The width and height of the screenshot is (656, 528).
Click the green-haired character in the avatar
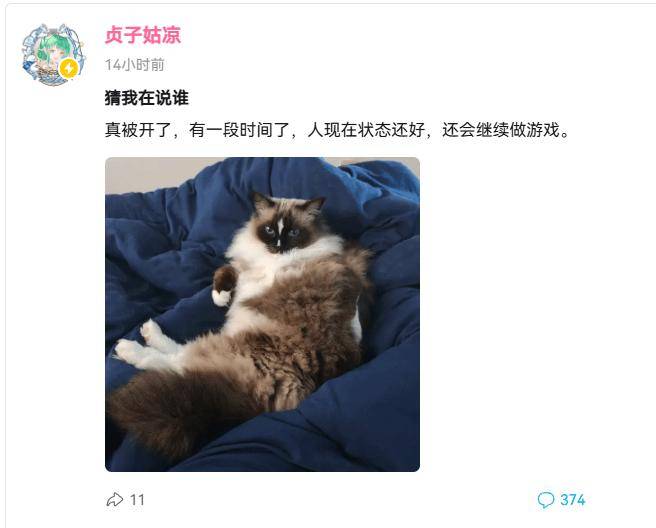(x=49, y=52)
